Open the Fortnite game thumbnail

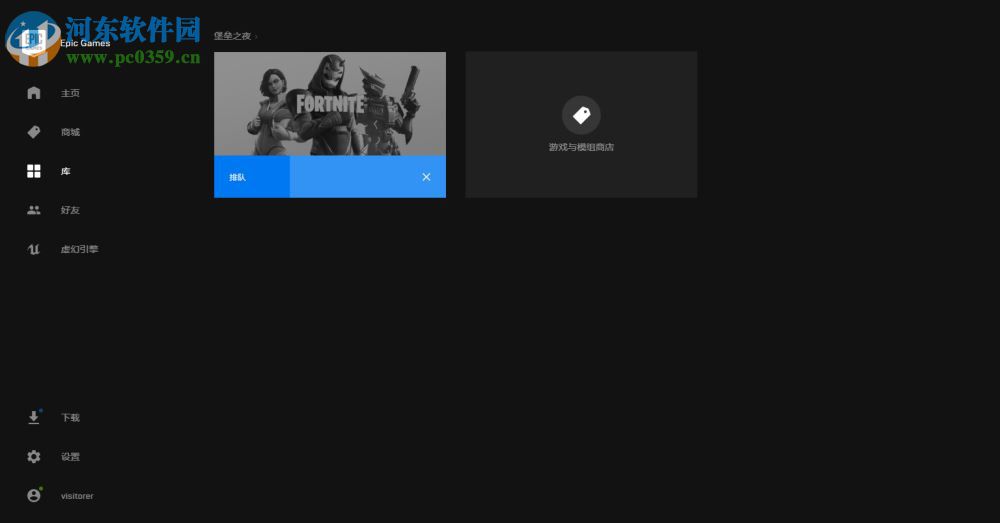click(330, 104)
